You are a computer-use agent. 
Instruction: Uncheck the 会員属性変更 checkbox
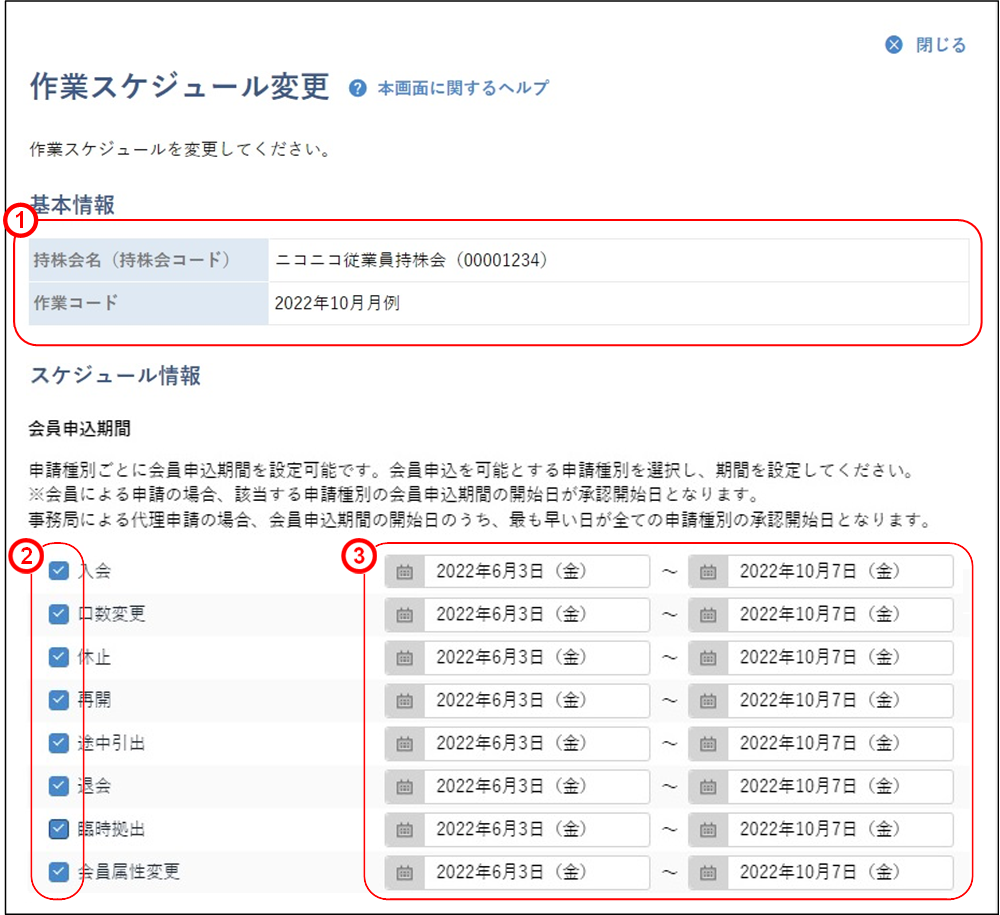(x=59, y=872)
